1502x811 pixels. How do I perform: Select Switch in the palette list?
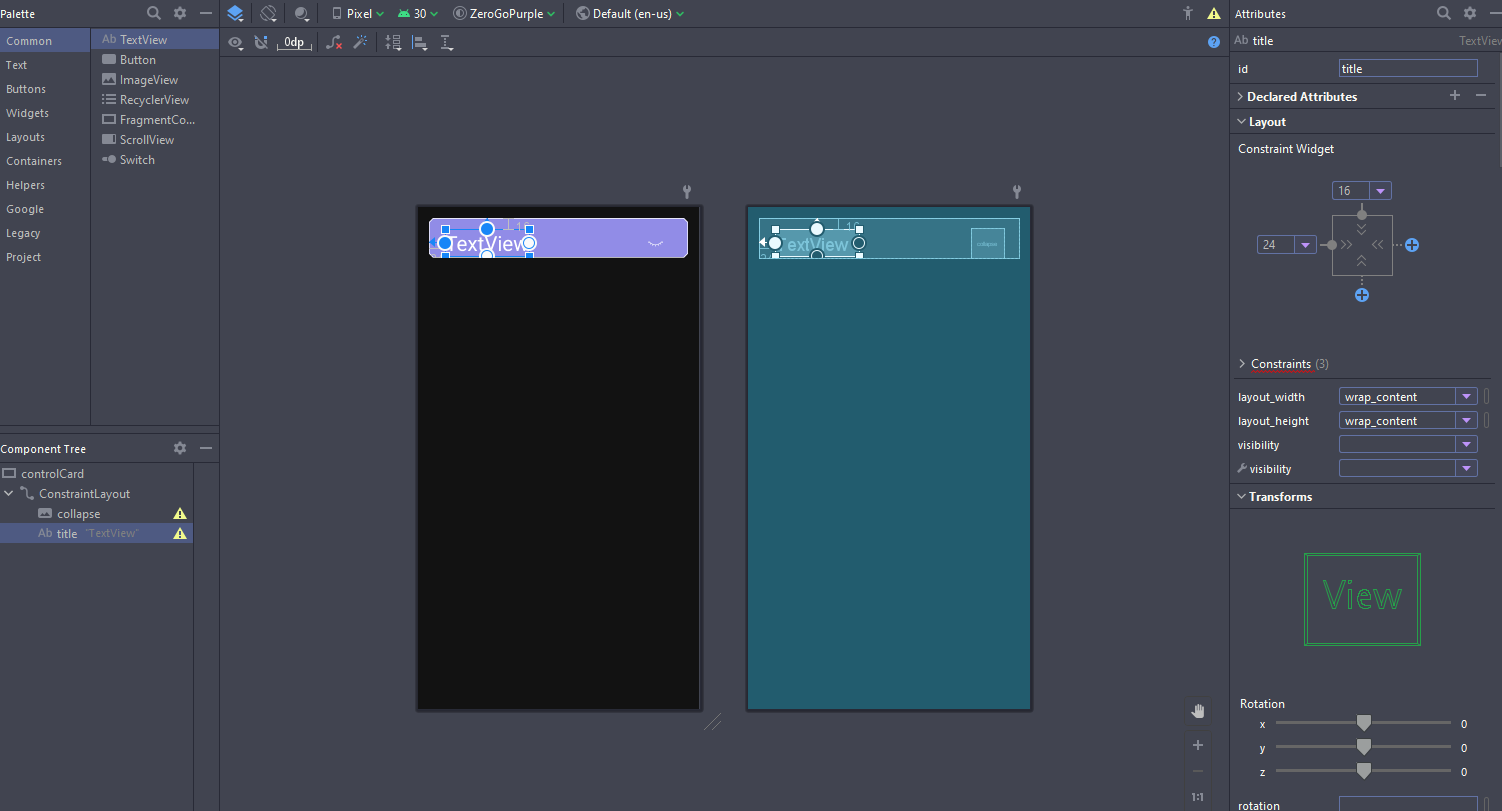pyautogui.click(x=155, y=160)
